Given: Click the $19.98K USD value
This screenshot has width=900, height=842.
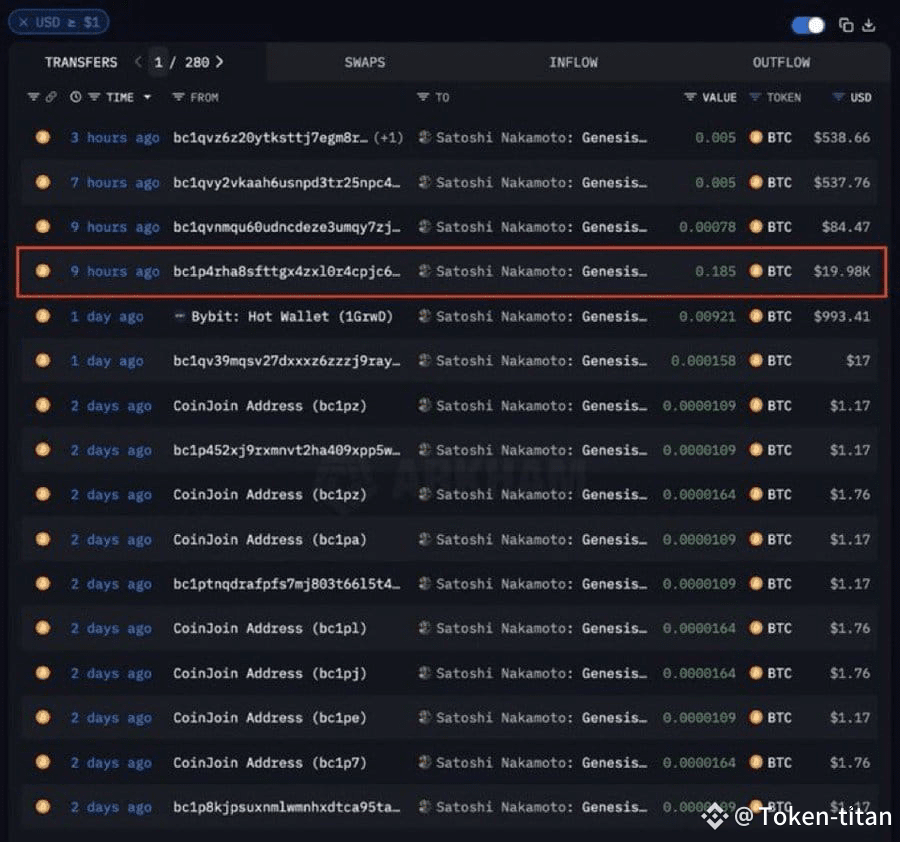Looking at the screenshot, I should pos(841,271).
